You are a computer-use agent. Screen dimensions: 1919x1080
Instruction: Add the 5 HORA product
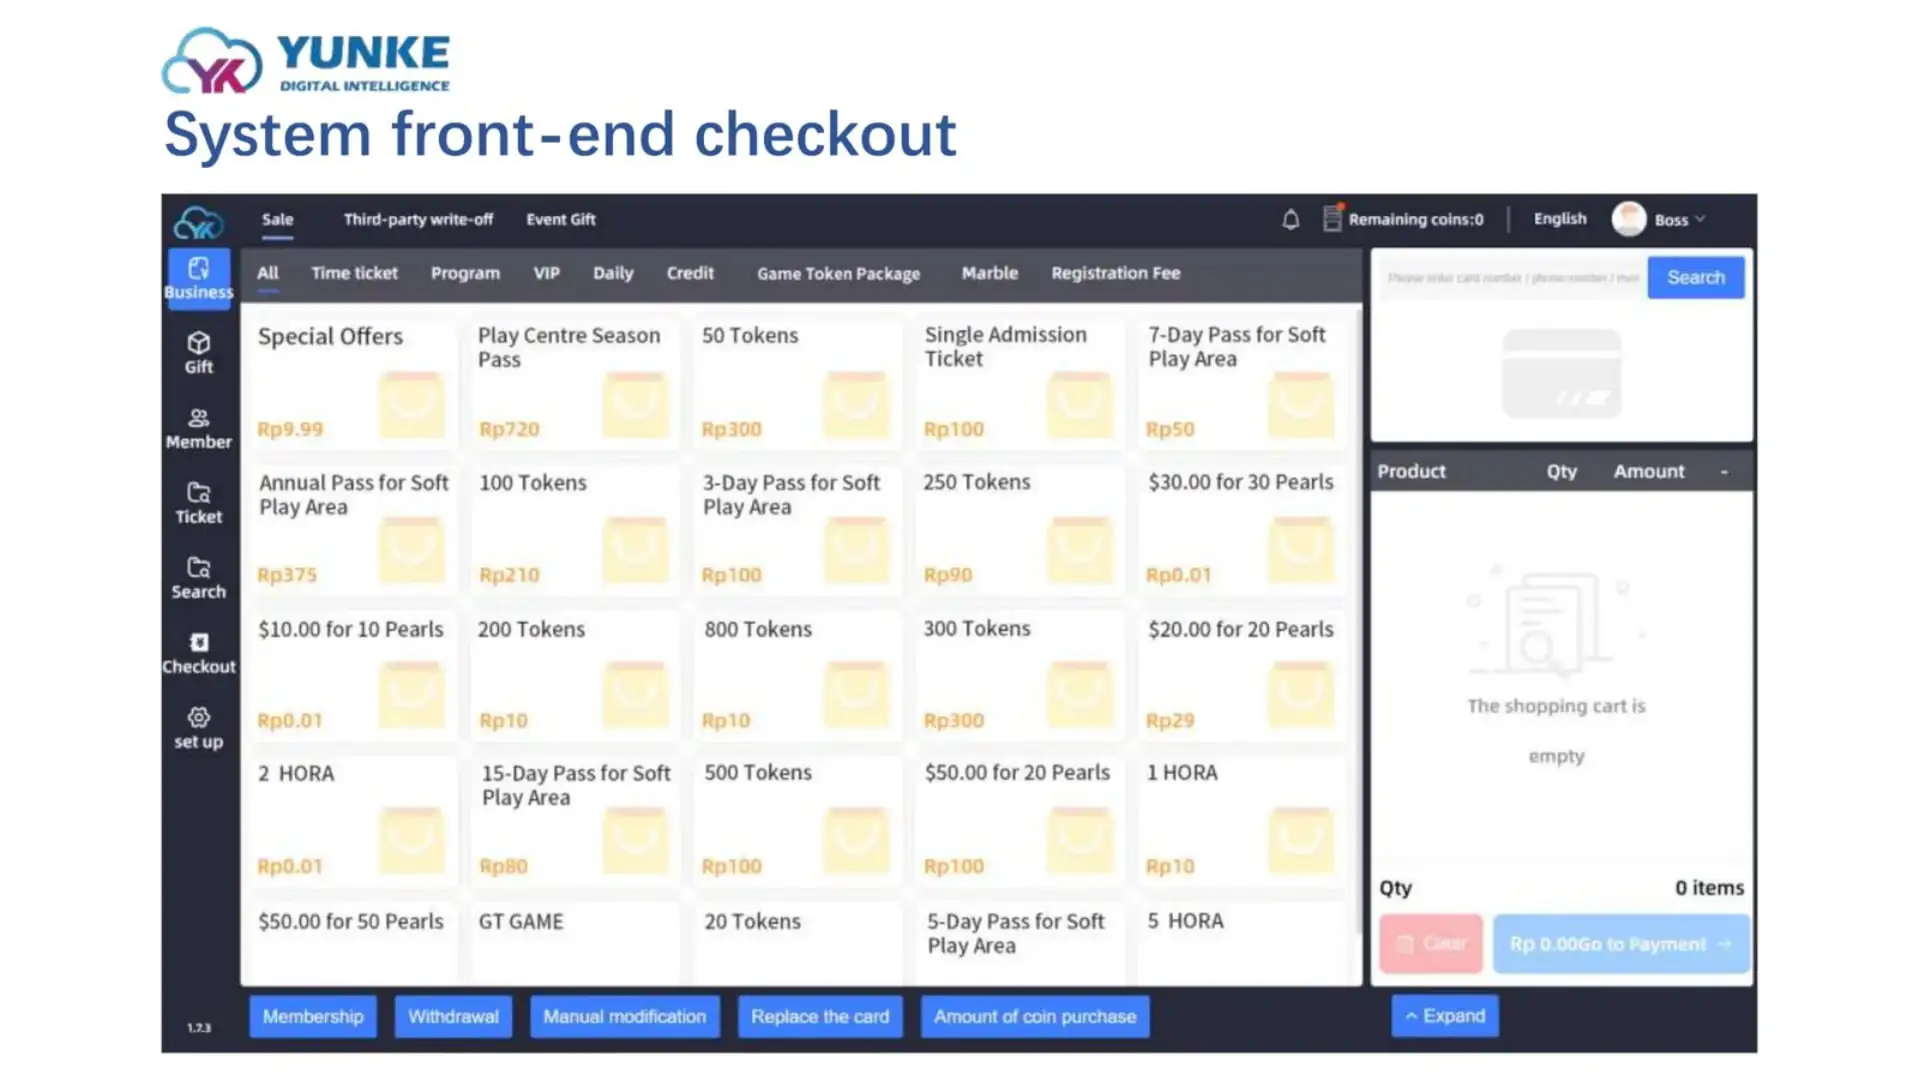pos(1241,943)
